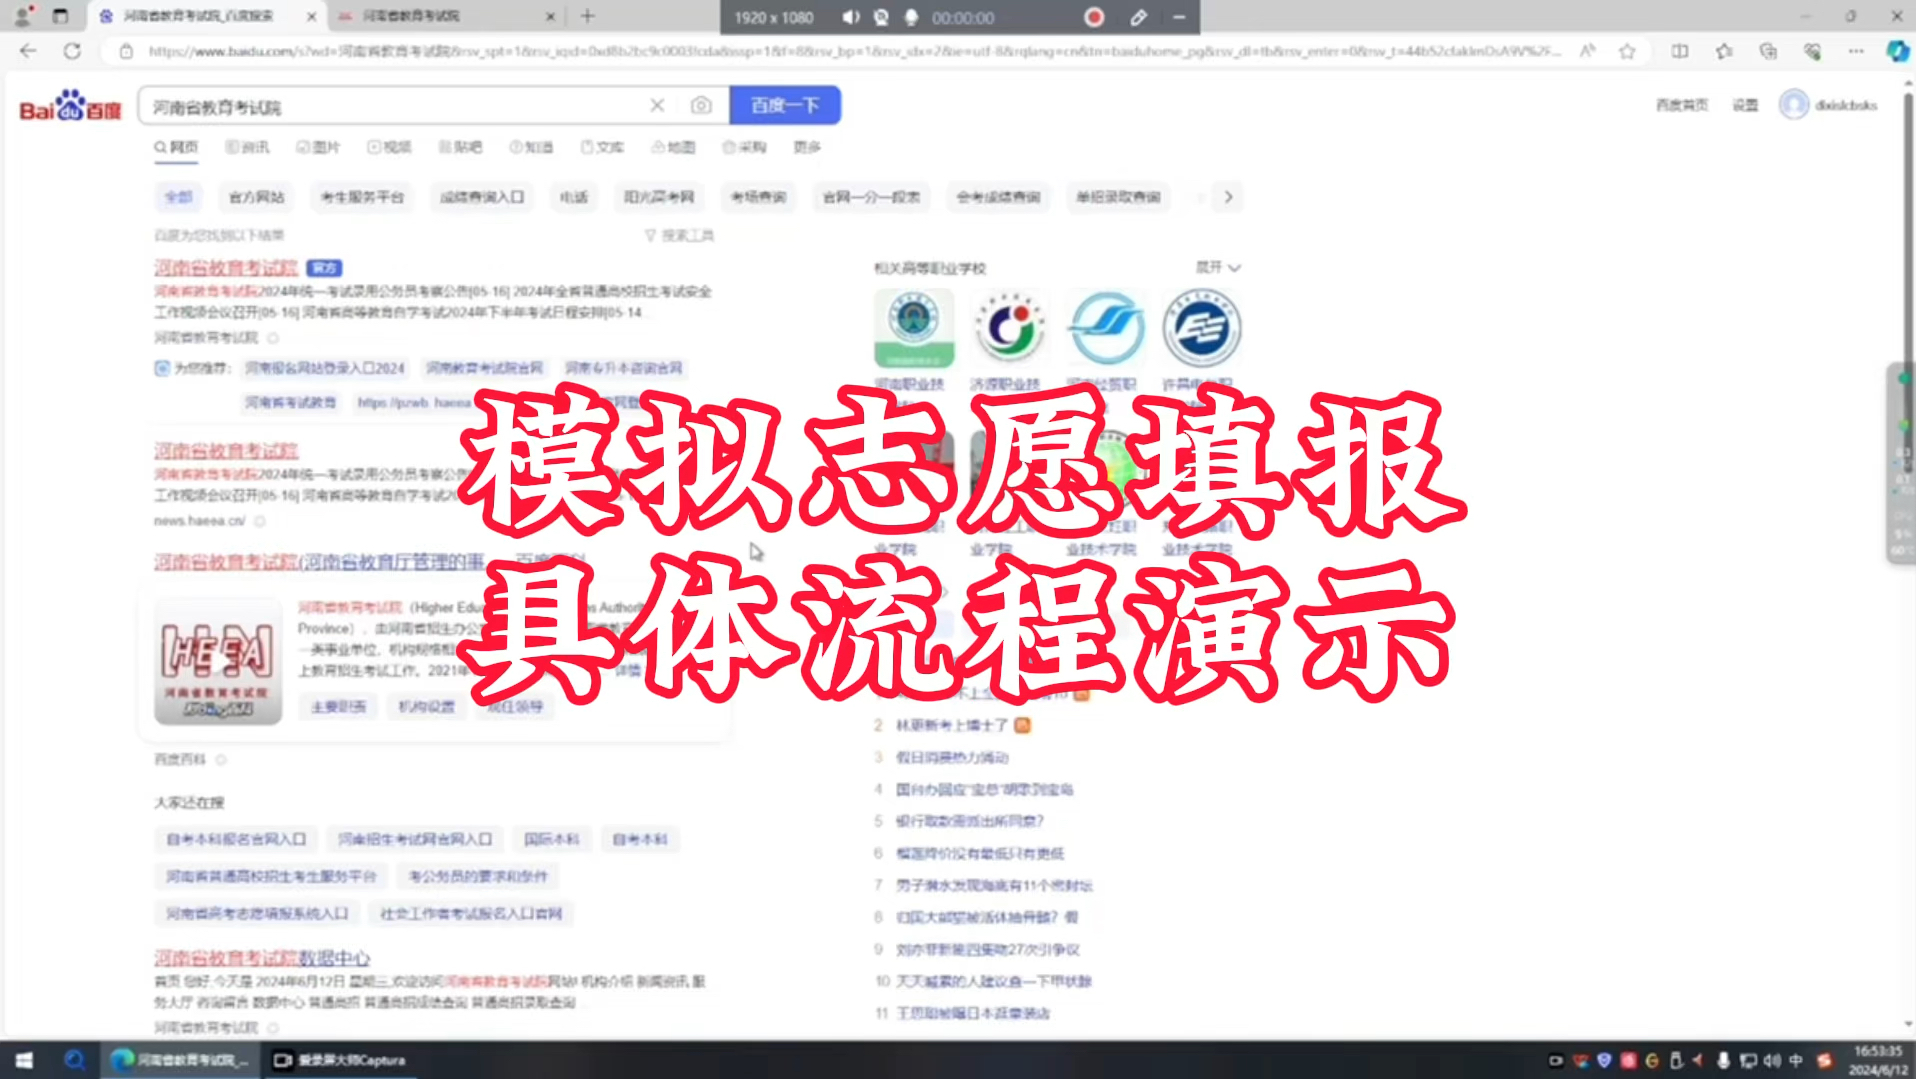Refresh the current browser page
The image size is (1916, 1079).
point(72,50)
